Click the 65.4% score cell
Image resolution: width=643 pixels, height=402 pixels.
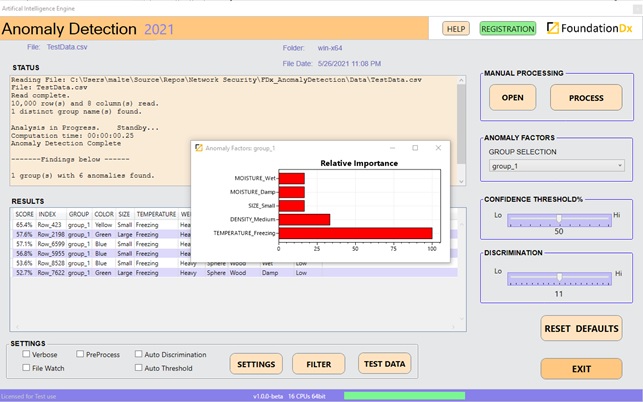(24, 225)
